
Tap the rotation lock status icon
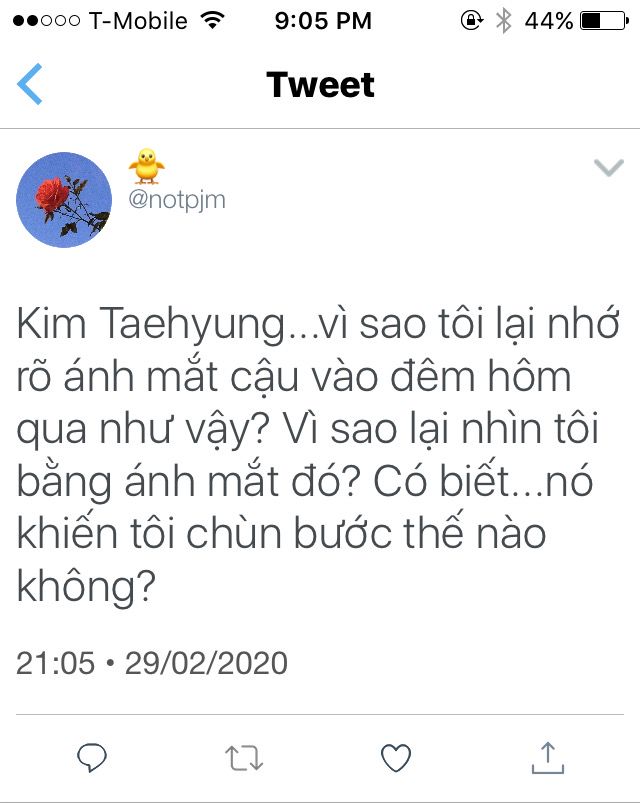point(472,20)
